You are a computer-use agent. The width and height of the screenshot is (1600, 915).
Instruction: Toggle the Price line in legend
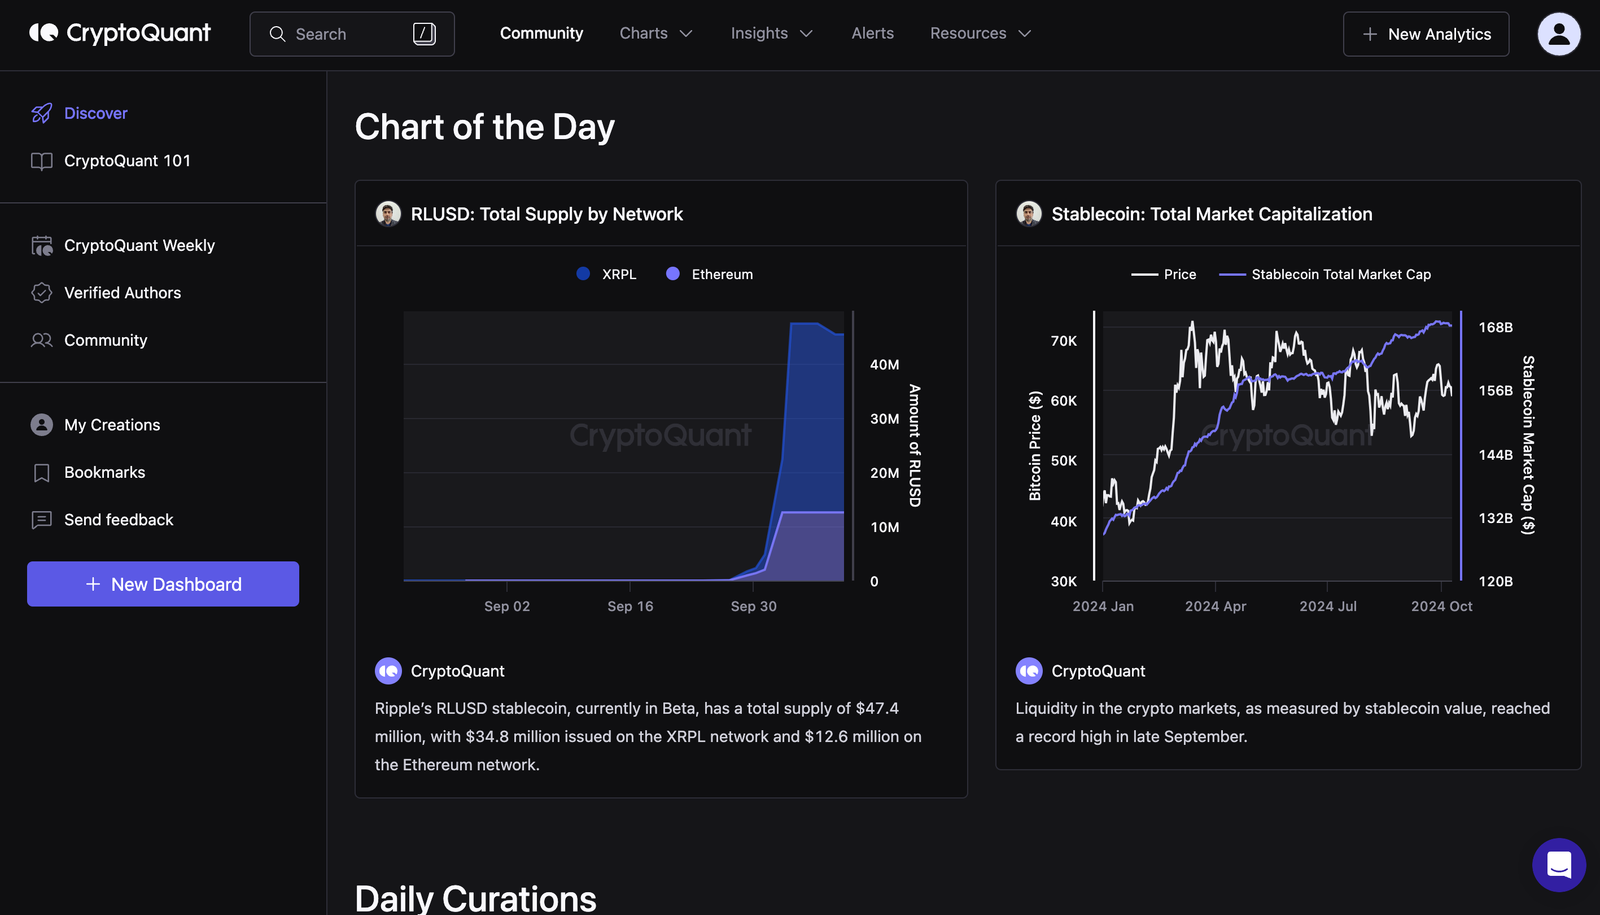point(1164,274)
